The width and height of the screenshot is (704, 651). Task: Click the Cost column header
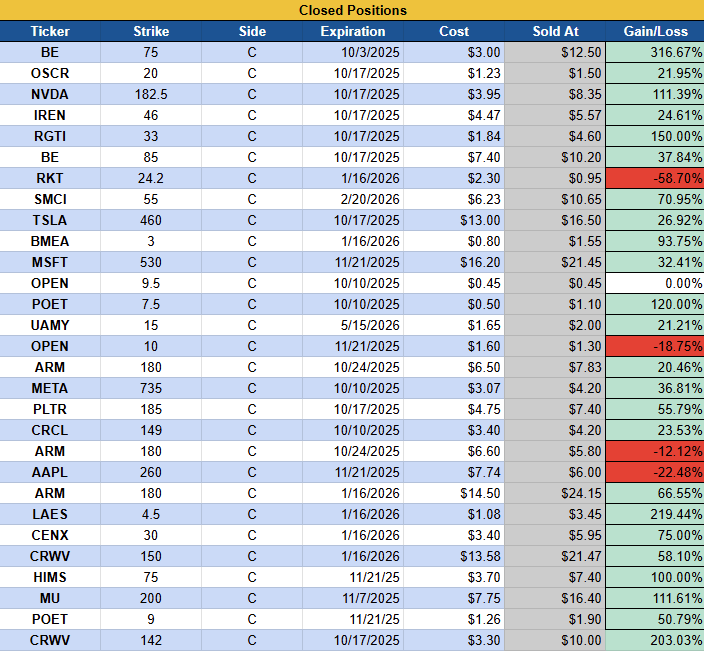click(454, 31)
